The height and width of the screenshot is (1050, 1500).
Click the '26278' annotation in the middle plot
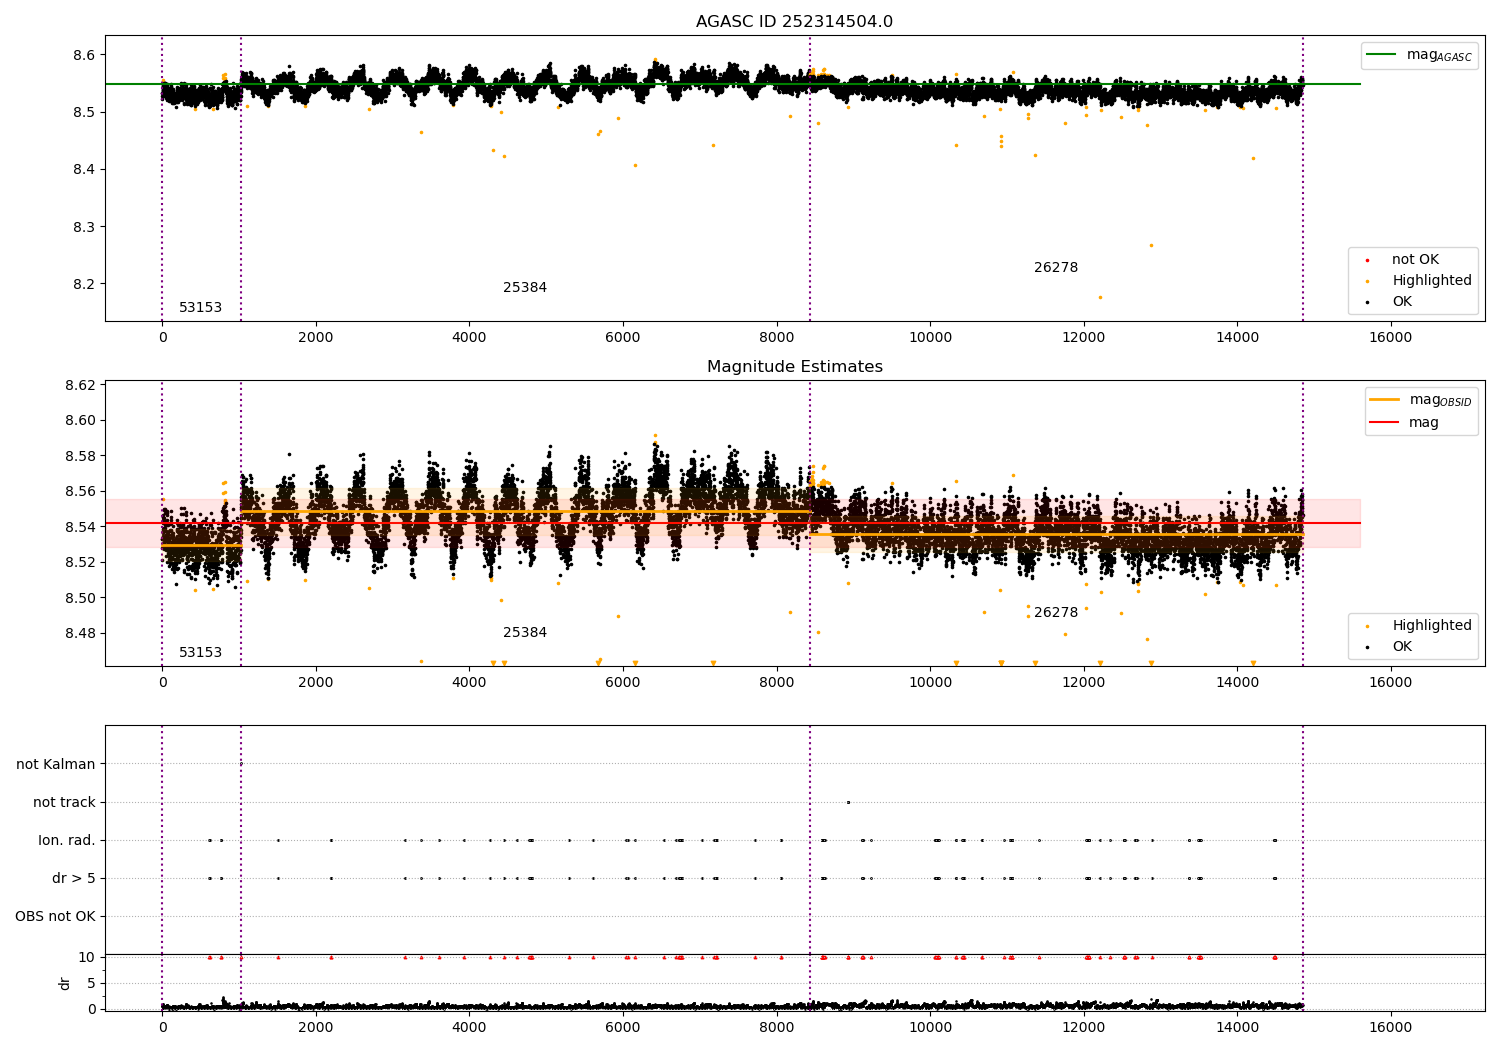pyautogui.click(x=1056, y=613)
